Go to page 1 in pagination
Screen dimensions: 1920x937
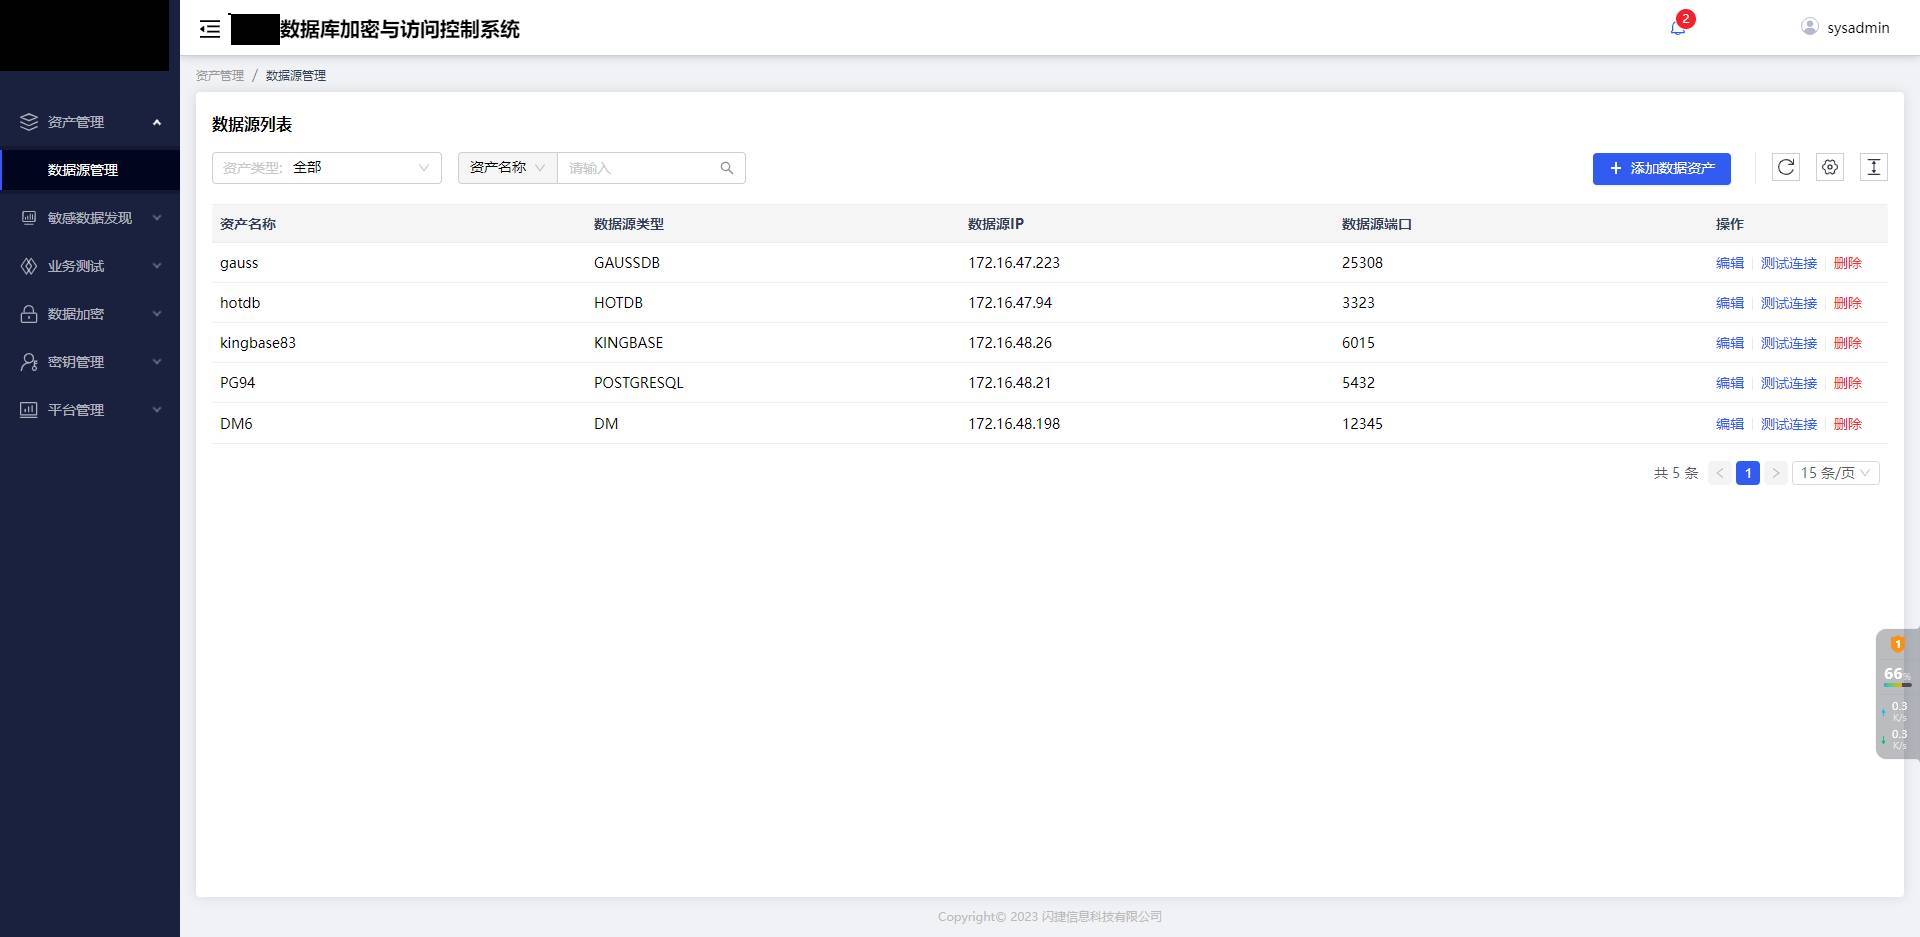1748,473
